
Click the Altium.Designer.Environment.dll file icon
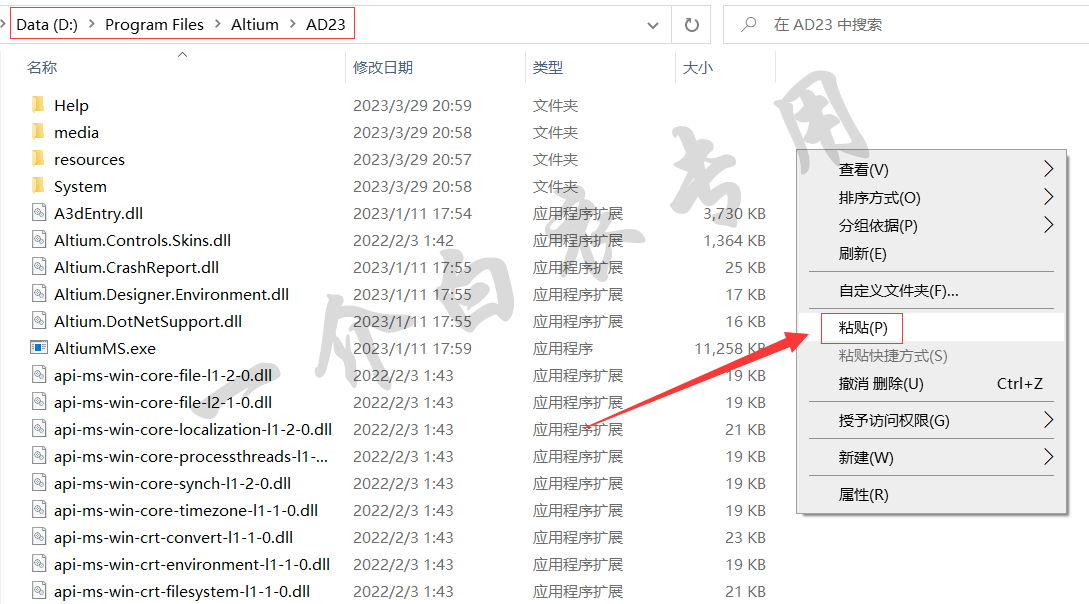point(39,294)
